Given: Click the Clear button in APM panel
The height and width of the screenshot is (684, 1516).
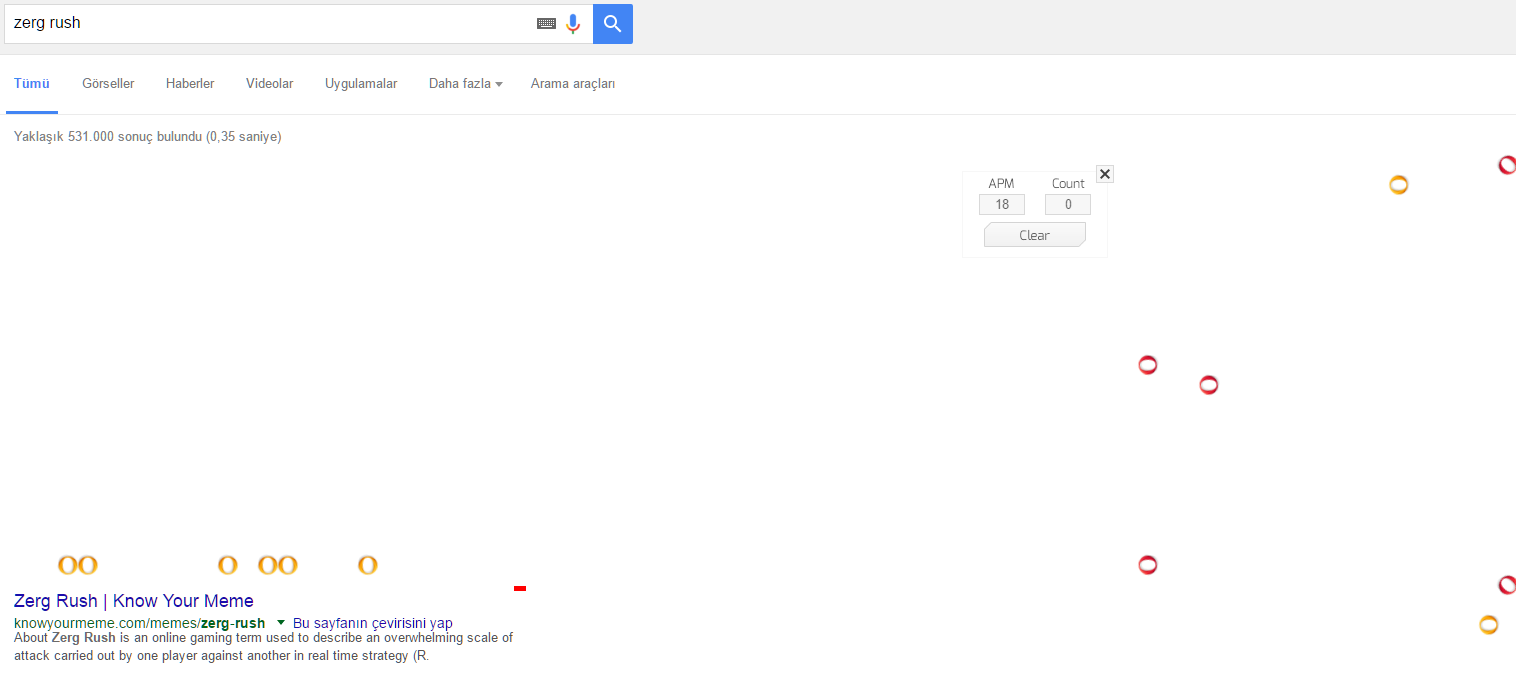Looking at the screenshot, I should [1034, 235].
